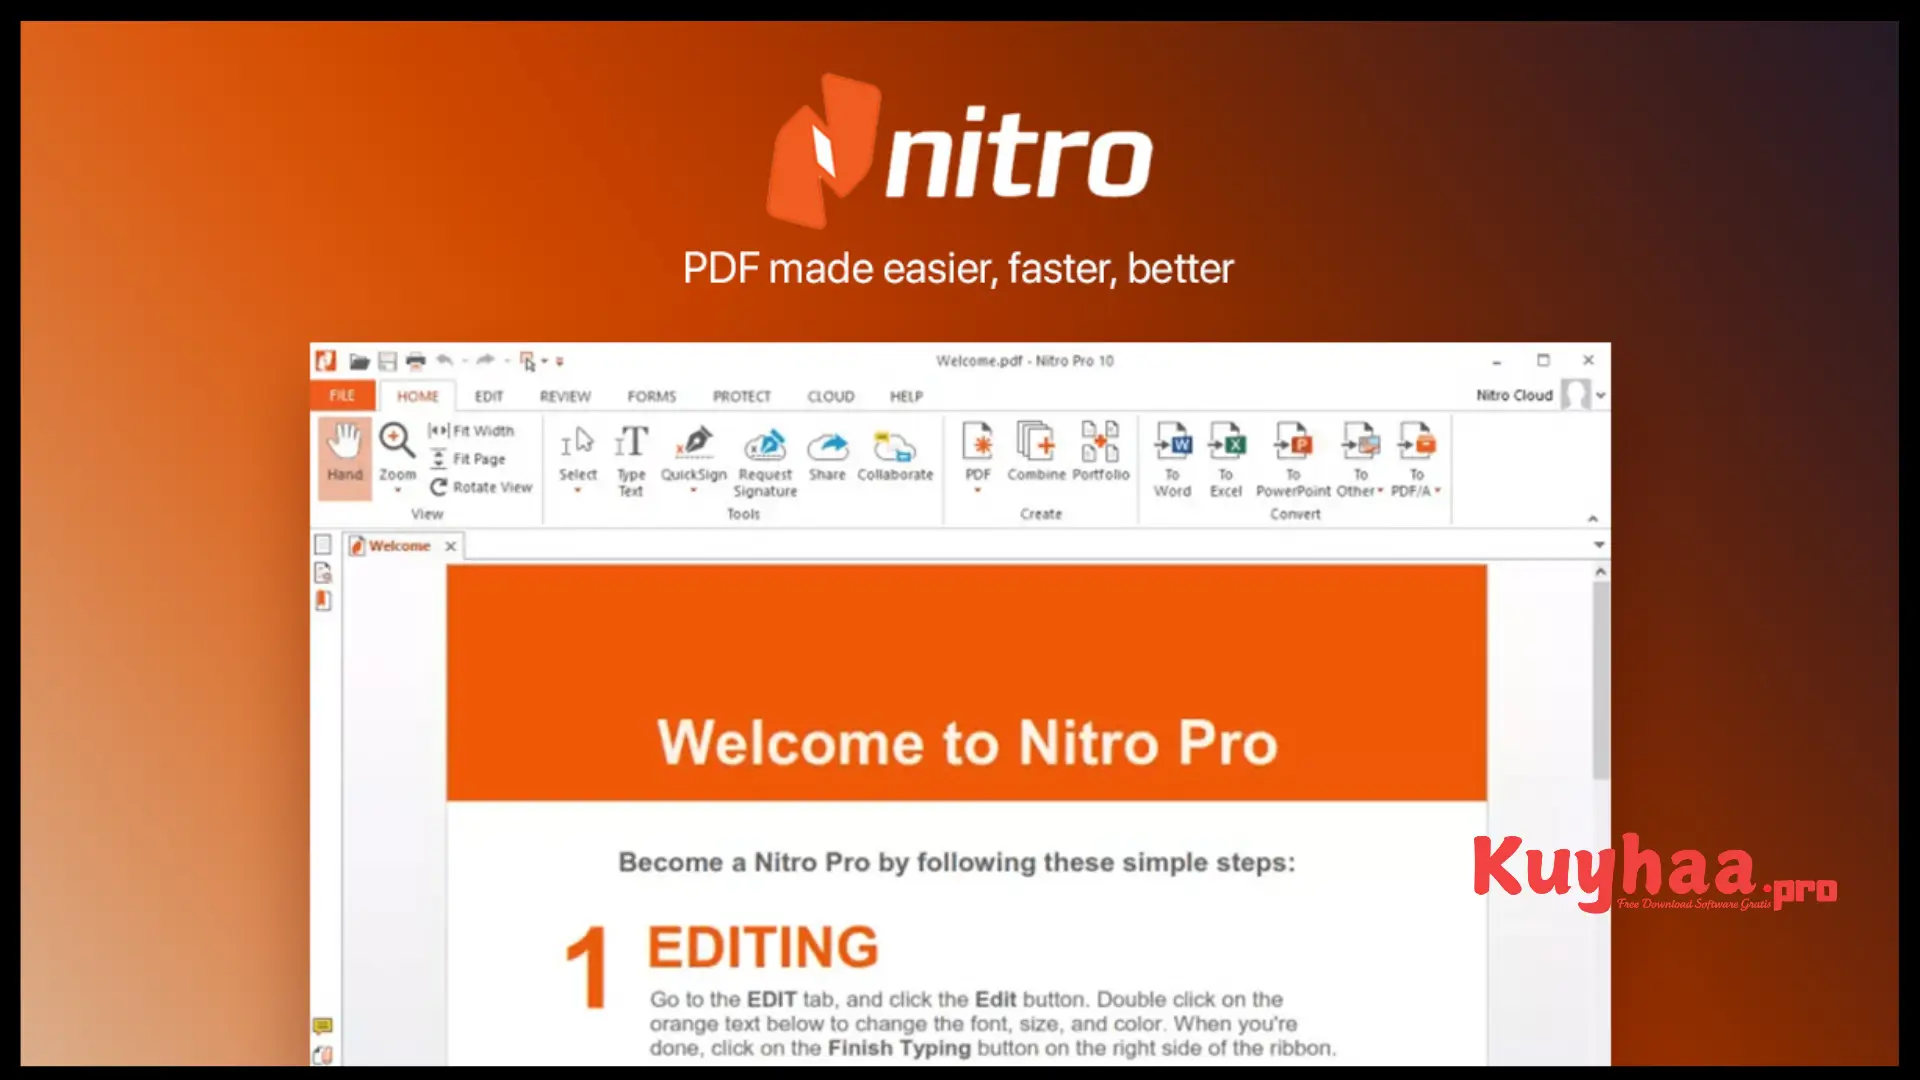Redo action with redo arrow
Viewport: 1920px width, 1080px height.
[x=486, y=360]
